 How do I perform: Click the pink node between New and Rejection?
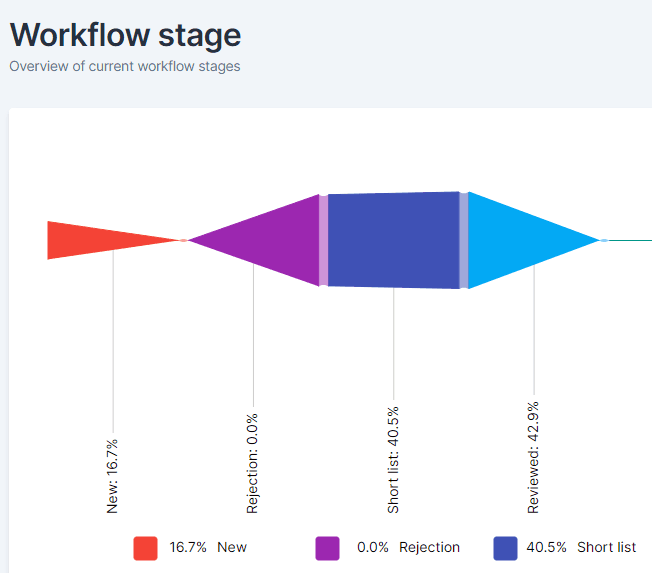point(183,240)
